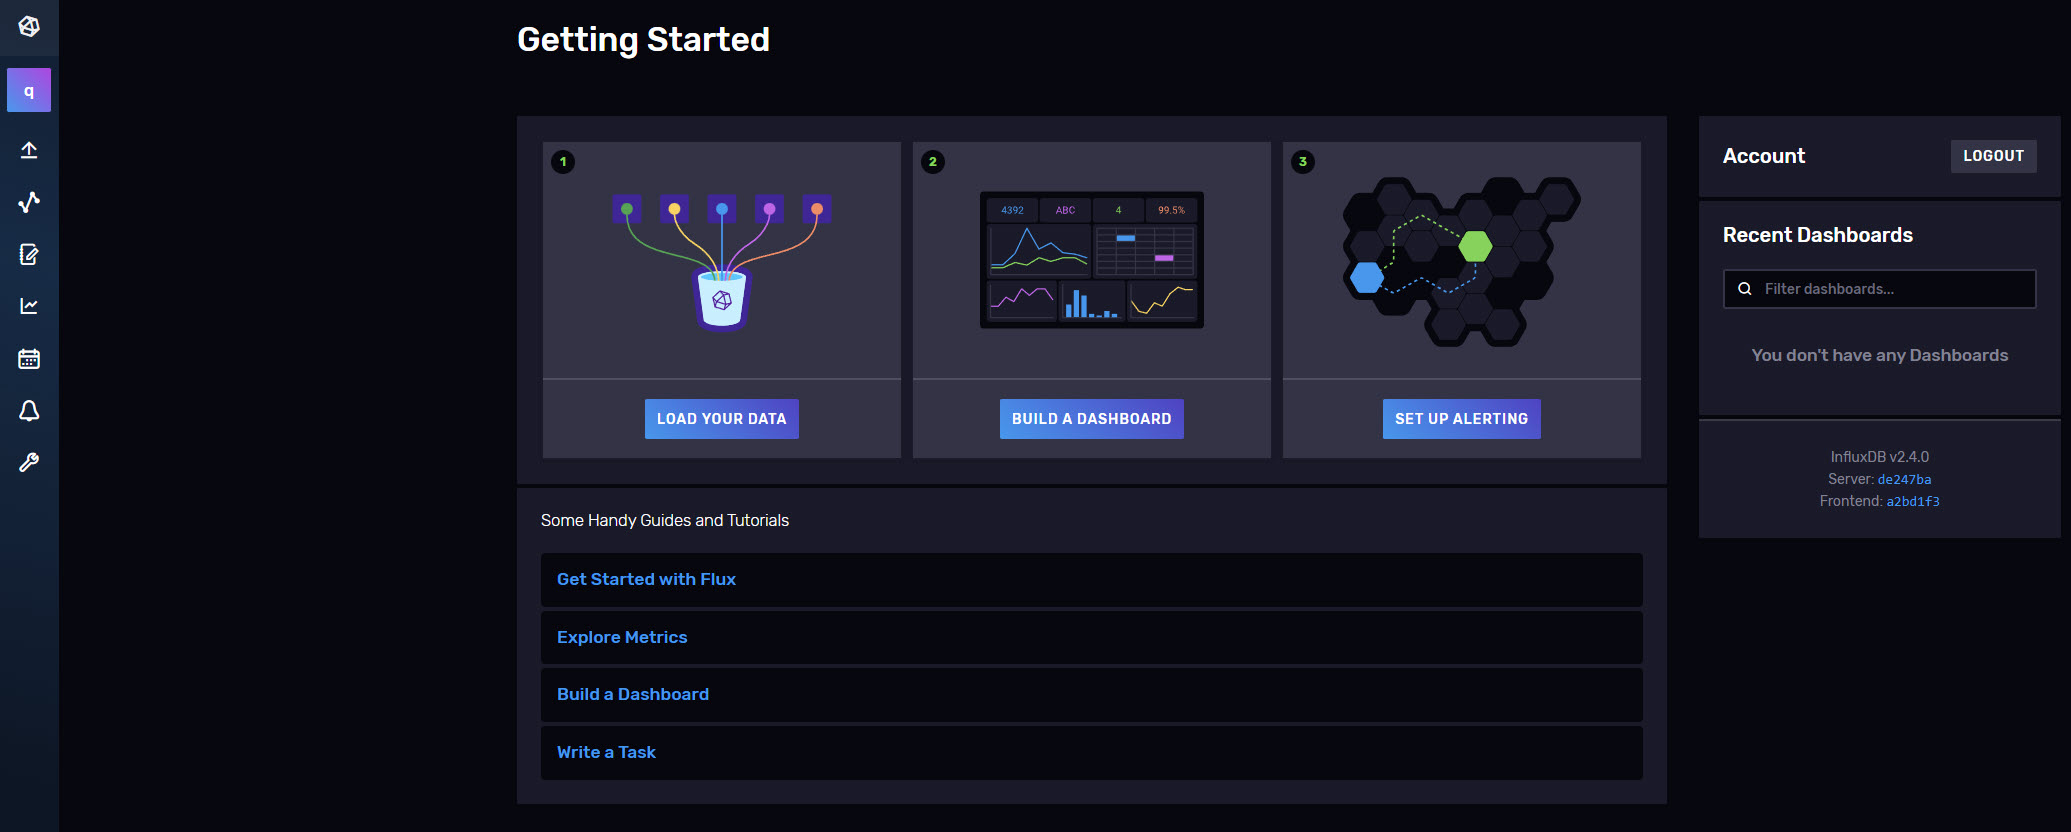Open the Load Data upload icon
2071x832 pixels.
pyautogui.click(x=29, y=150)
